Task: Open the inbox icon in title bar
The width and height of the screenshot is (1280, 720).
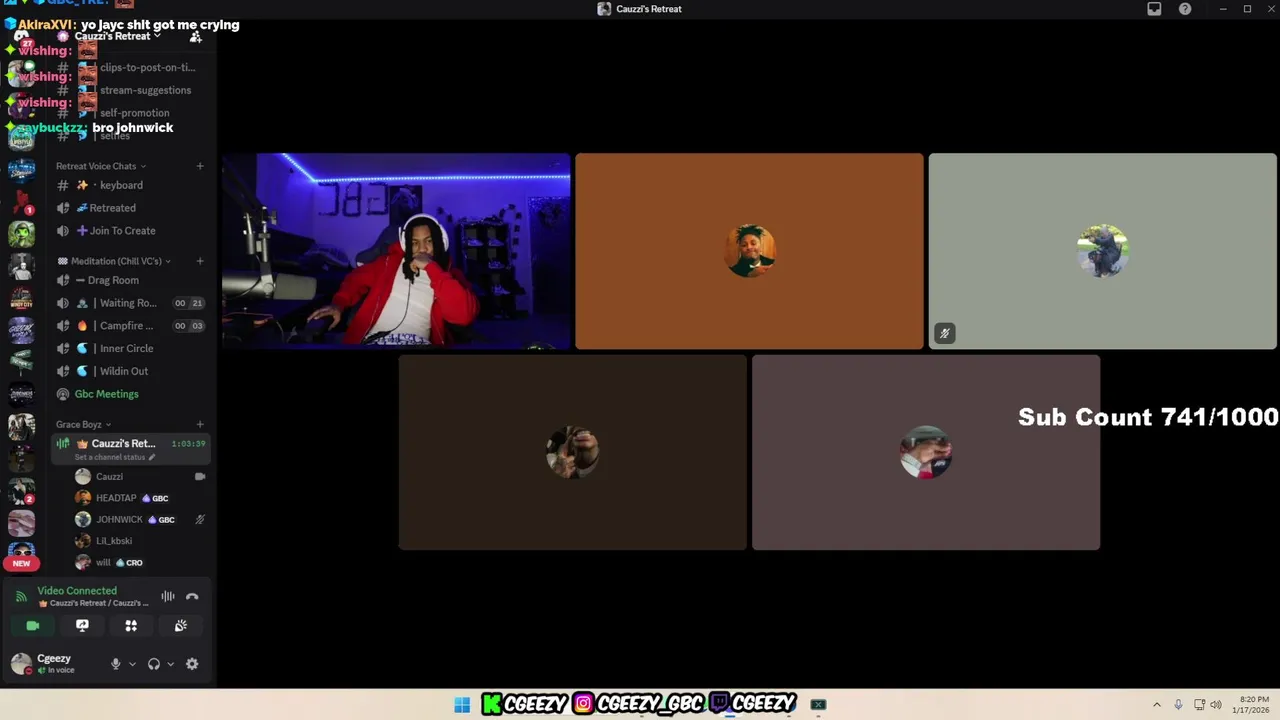Action: tap(1154, 9)
